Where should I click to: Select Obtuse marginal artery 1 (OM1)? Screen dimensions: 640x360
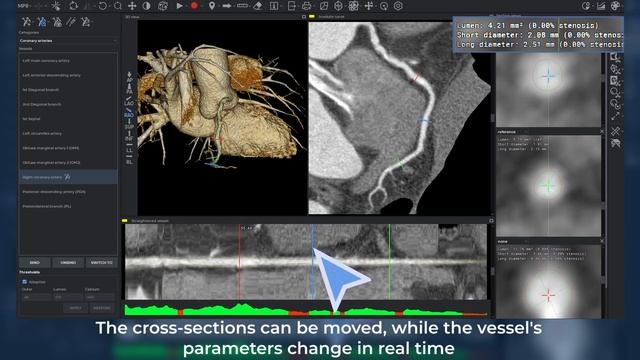coord(68,148)
